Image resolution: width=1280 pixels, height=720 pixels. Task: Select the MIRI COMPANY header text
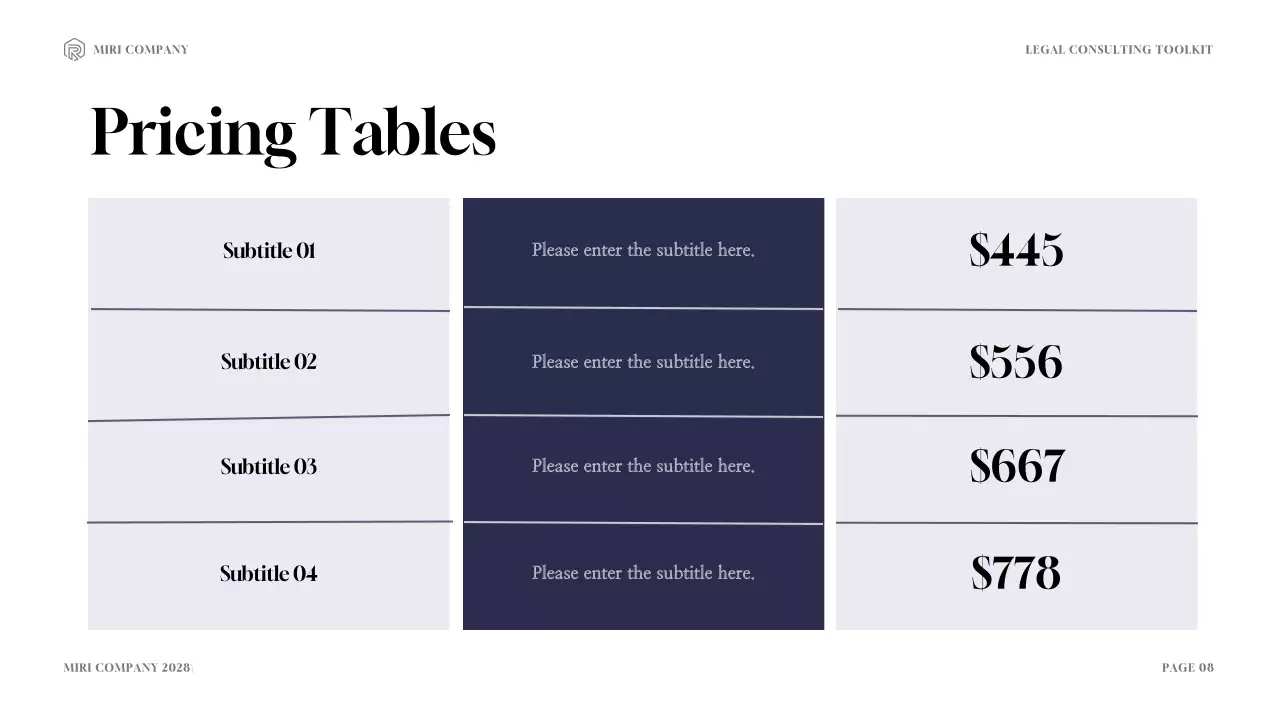[140, 50]
